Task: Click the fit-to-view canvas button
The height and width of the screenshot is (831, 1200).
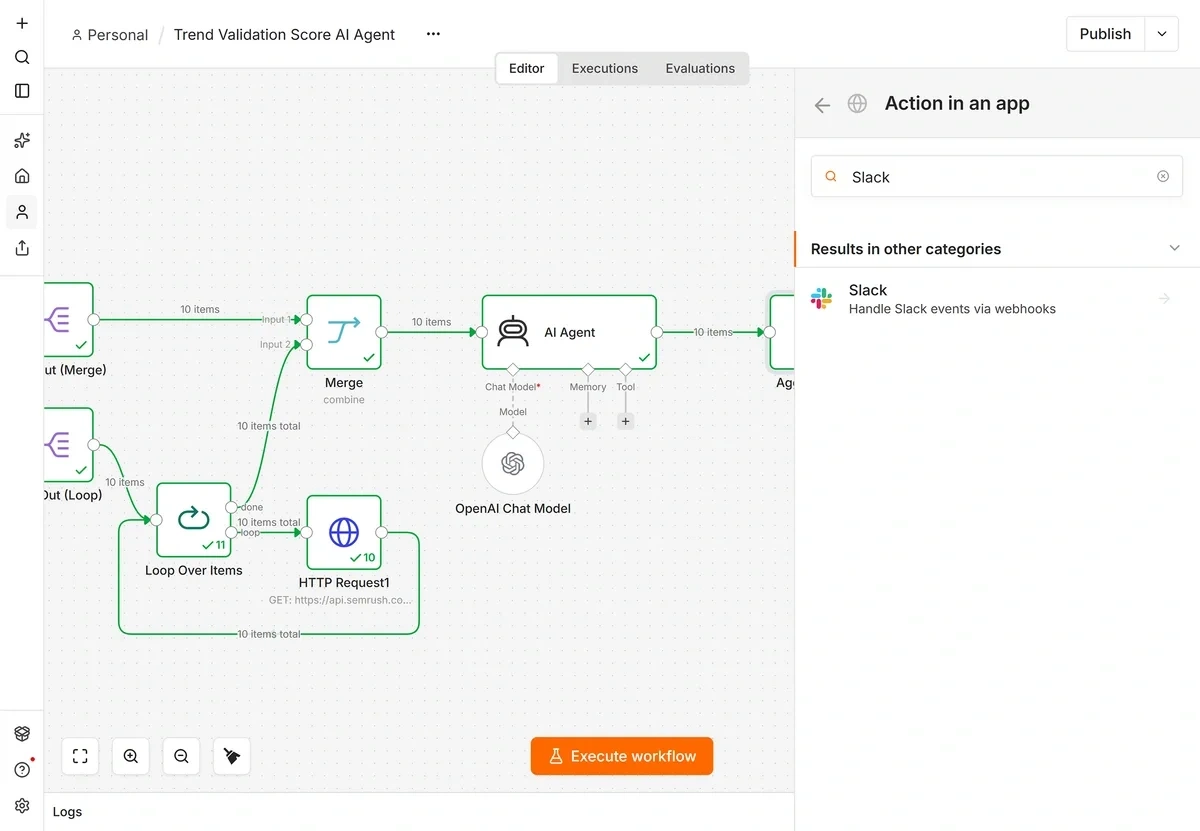Action: coord(80,756)
